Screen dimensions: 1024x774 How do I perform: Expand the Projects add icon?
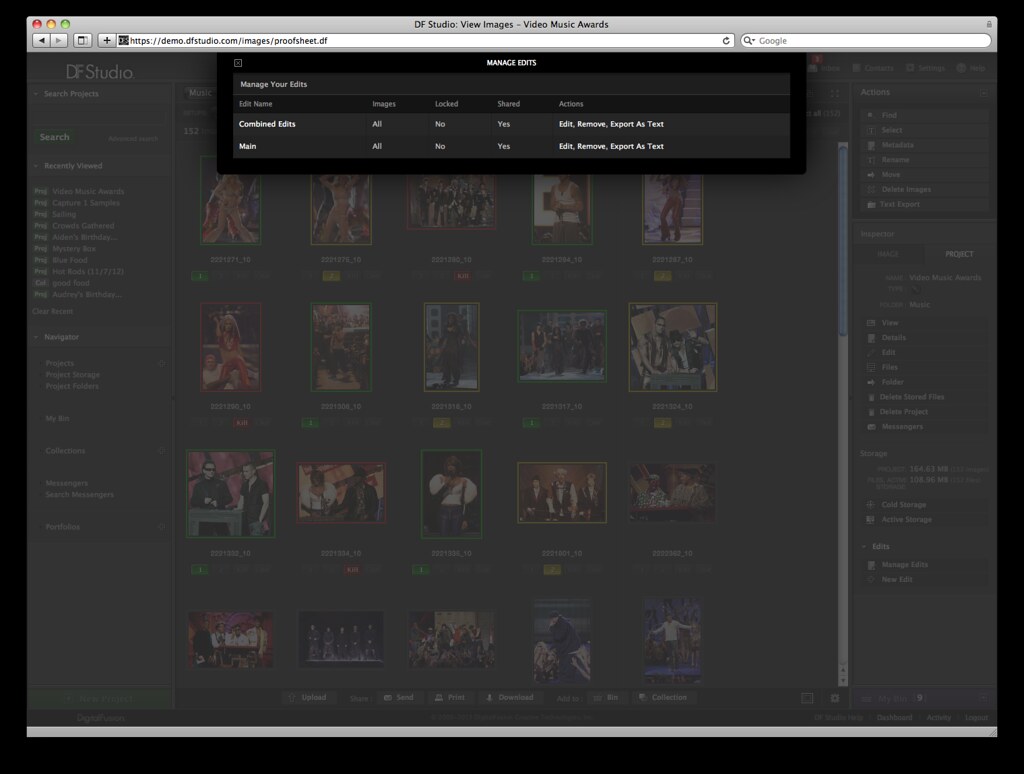161,363
